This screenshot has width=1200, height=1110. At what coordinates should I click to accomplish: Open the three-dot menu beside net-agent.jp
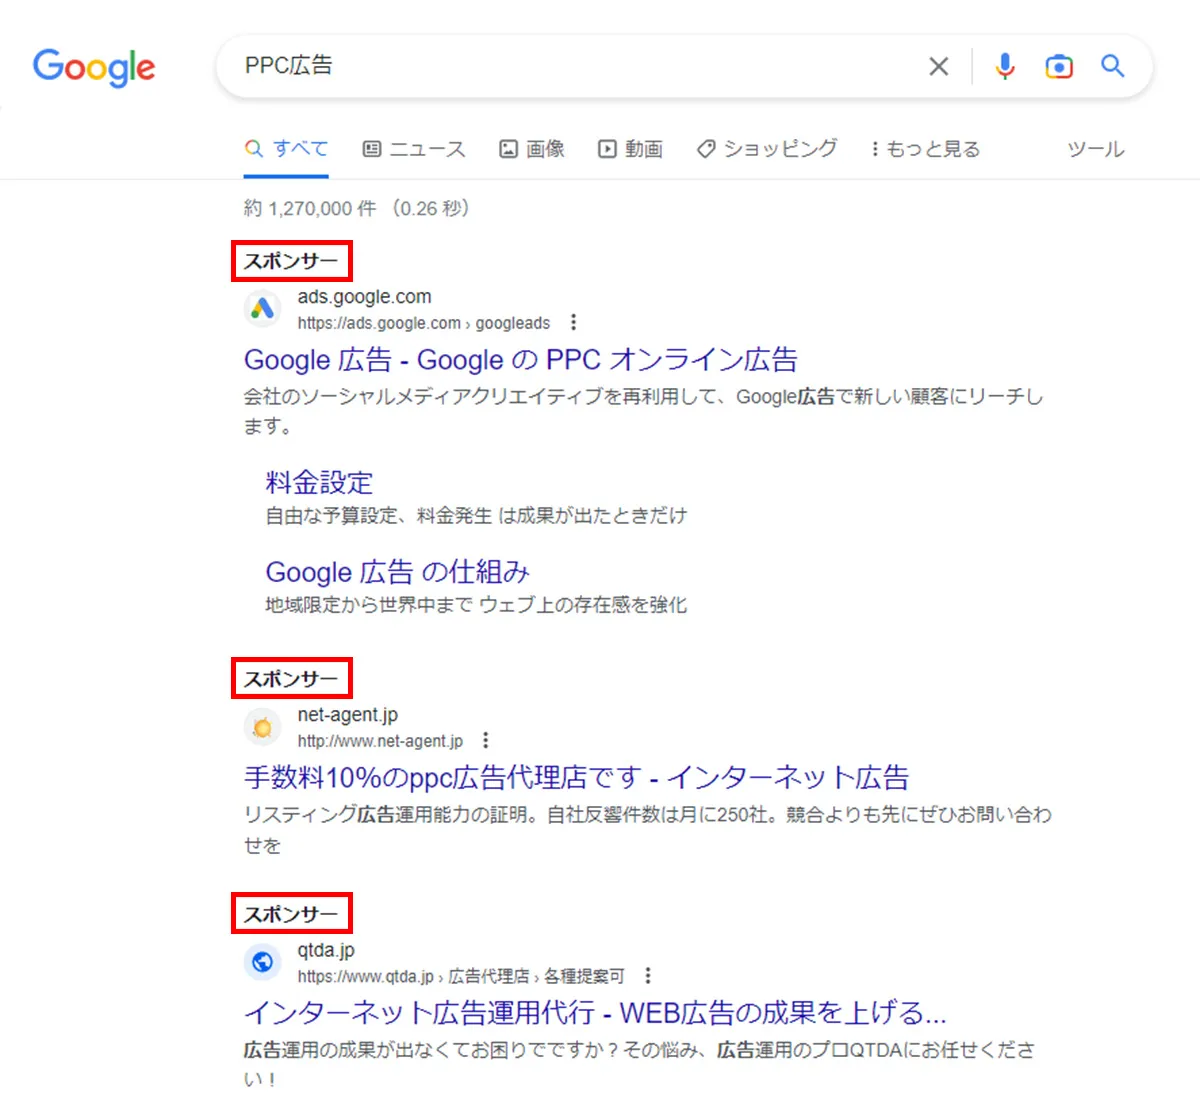click(x=486, y=740)
